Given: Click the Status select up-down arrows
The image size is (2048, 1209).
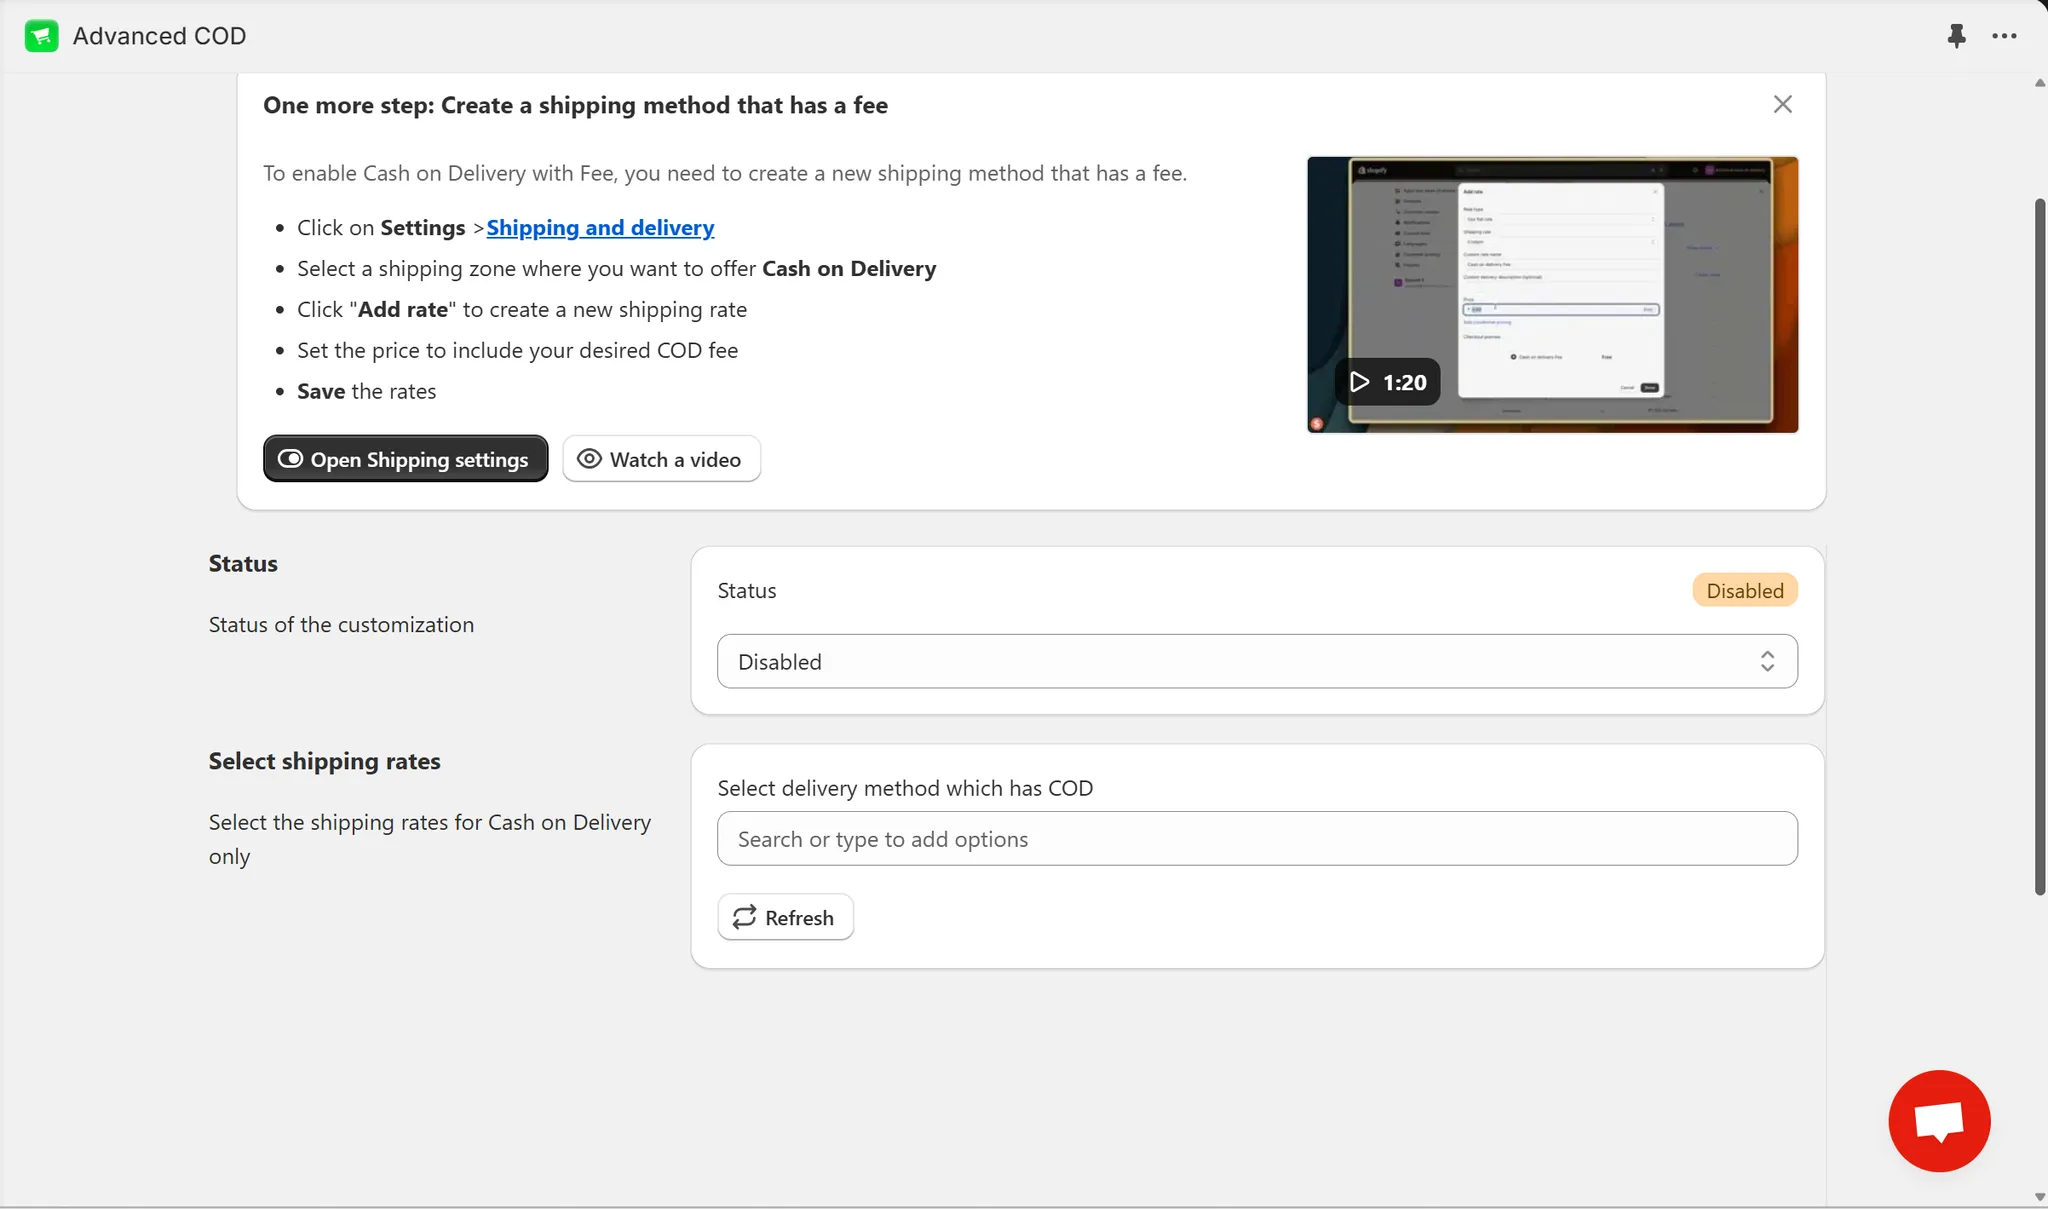Looking at the screenshot, I should (x=1767, y=661).
